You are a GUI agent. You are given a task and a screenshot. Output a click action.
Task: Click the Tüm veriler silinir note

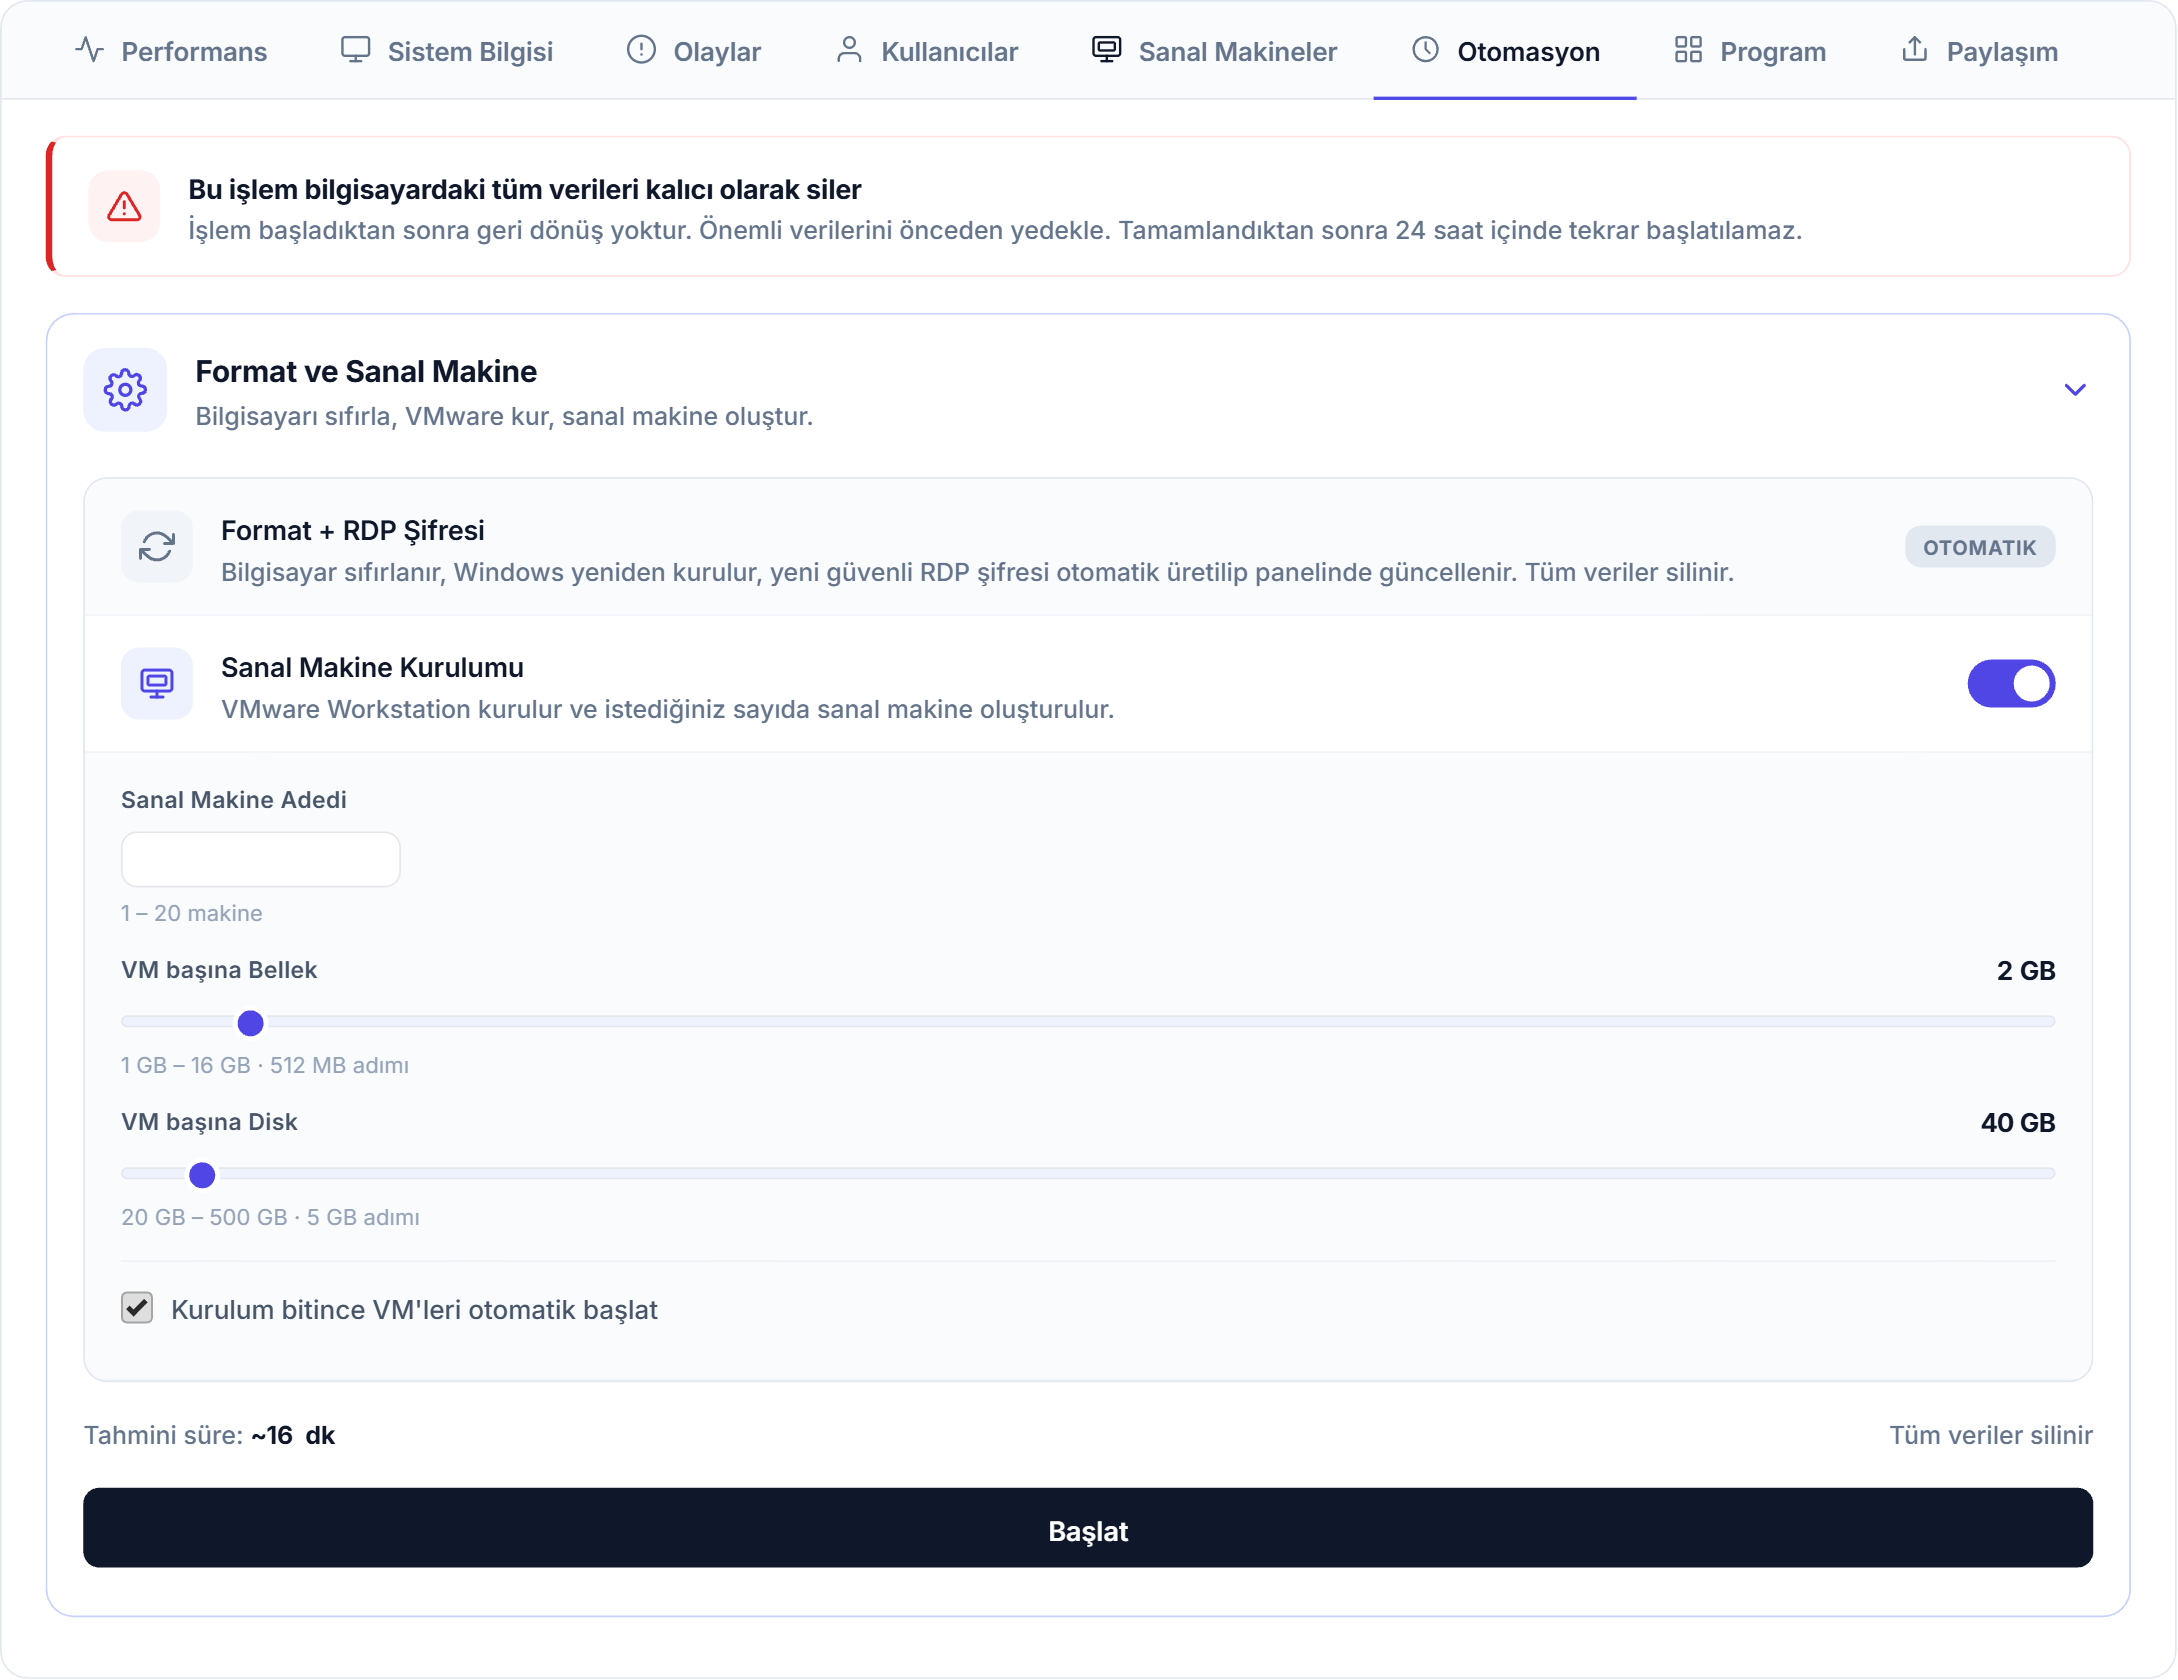pyautogui.click(x=1991, y=1436)
